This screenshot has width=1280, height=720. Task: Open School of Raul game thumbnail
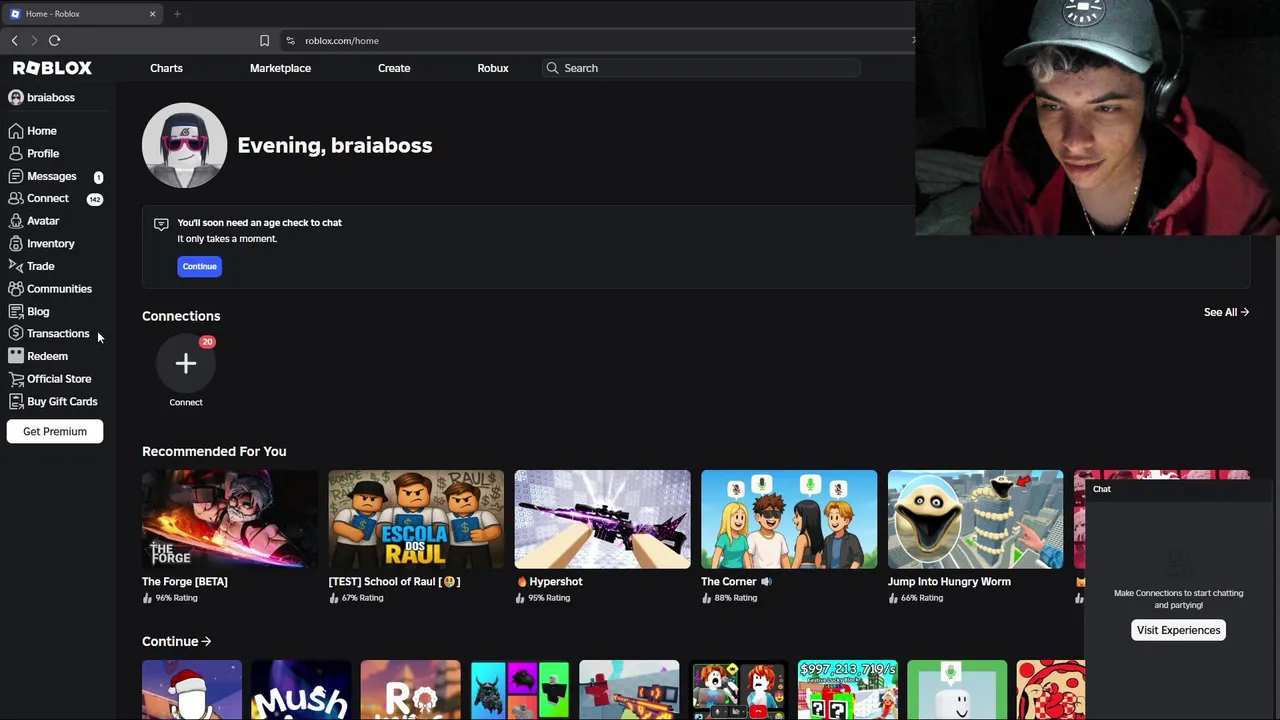[x=416, y=519]
